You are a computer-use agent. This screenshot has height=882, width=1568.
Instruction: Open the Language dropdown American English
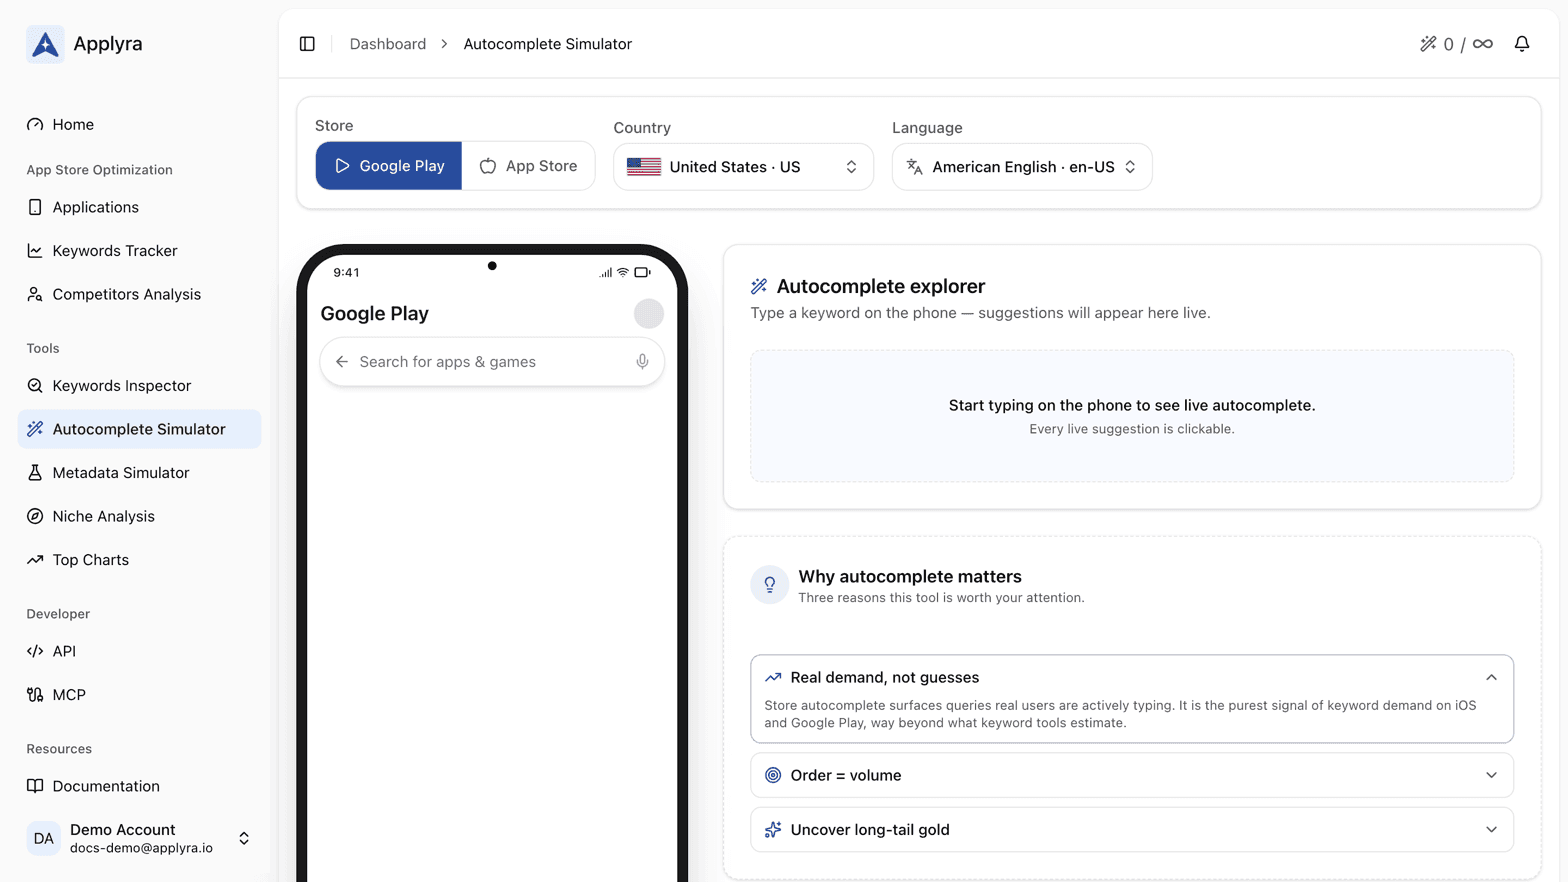pos(1022,167)
